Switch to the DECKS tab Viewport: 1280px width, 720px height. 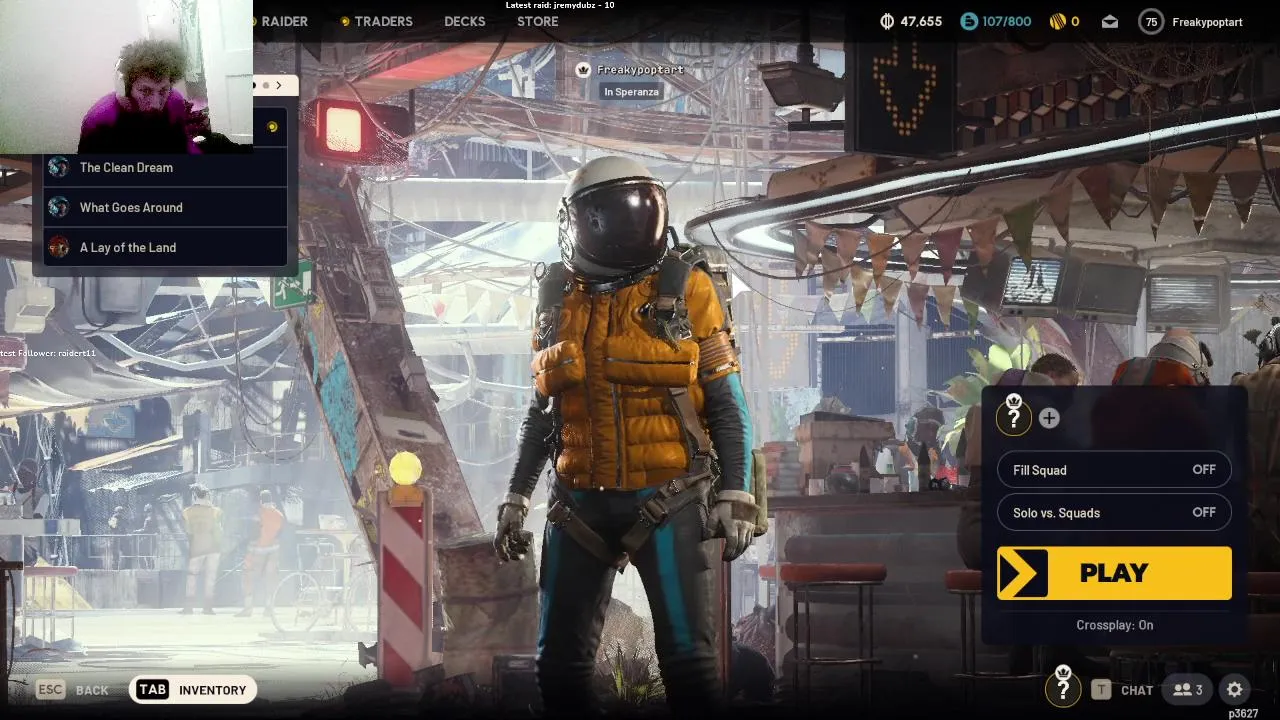pyautogui.click(x=465, y=21)
